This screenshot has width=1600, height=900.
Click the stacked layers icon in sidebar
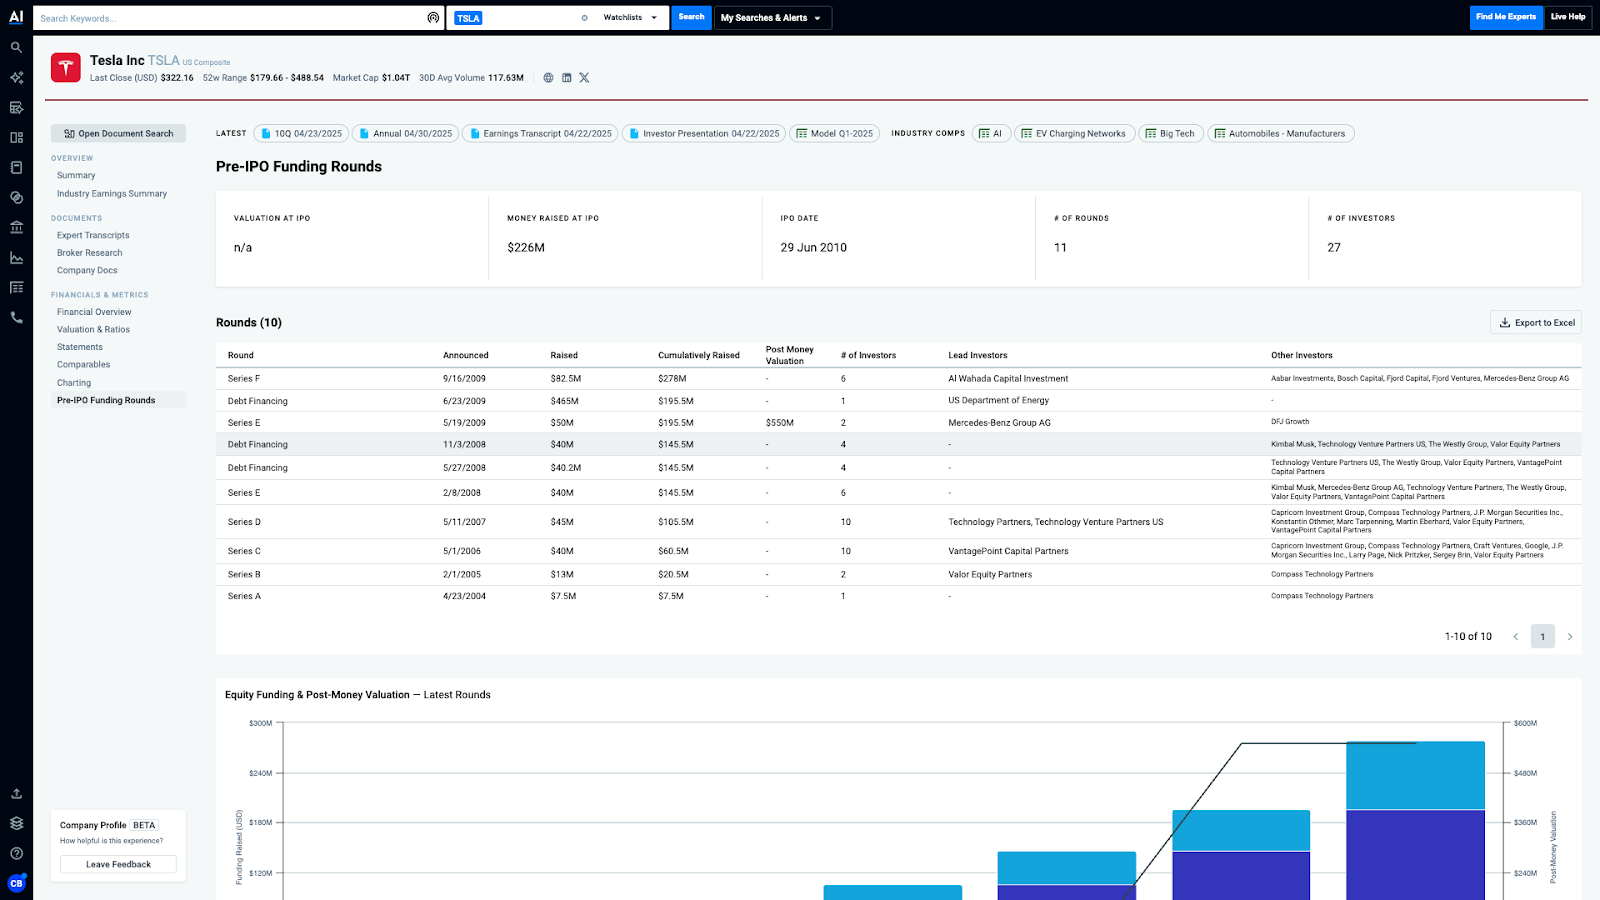click(x=16, y=823)
